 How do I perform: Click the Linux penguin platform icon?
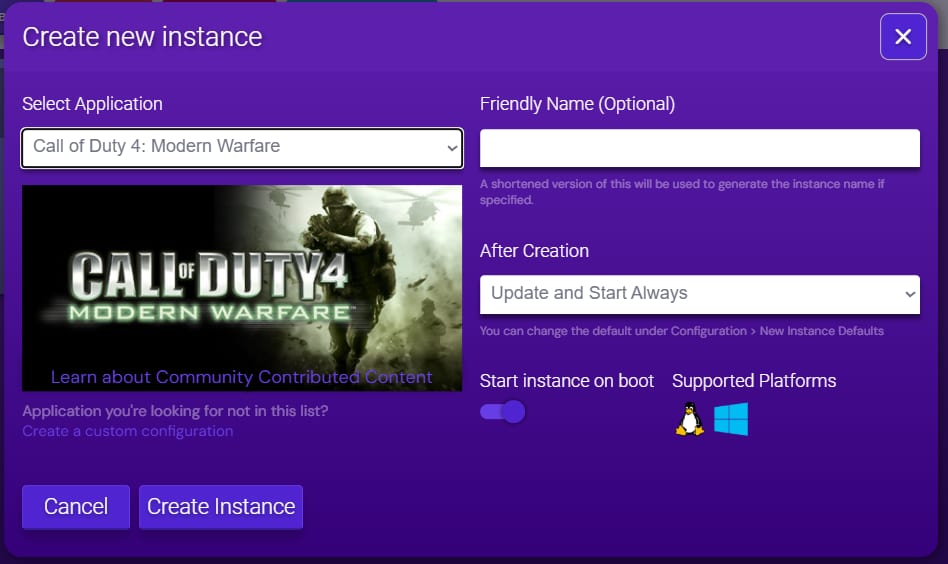pyautogui.click(x=689, y=419)
